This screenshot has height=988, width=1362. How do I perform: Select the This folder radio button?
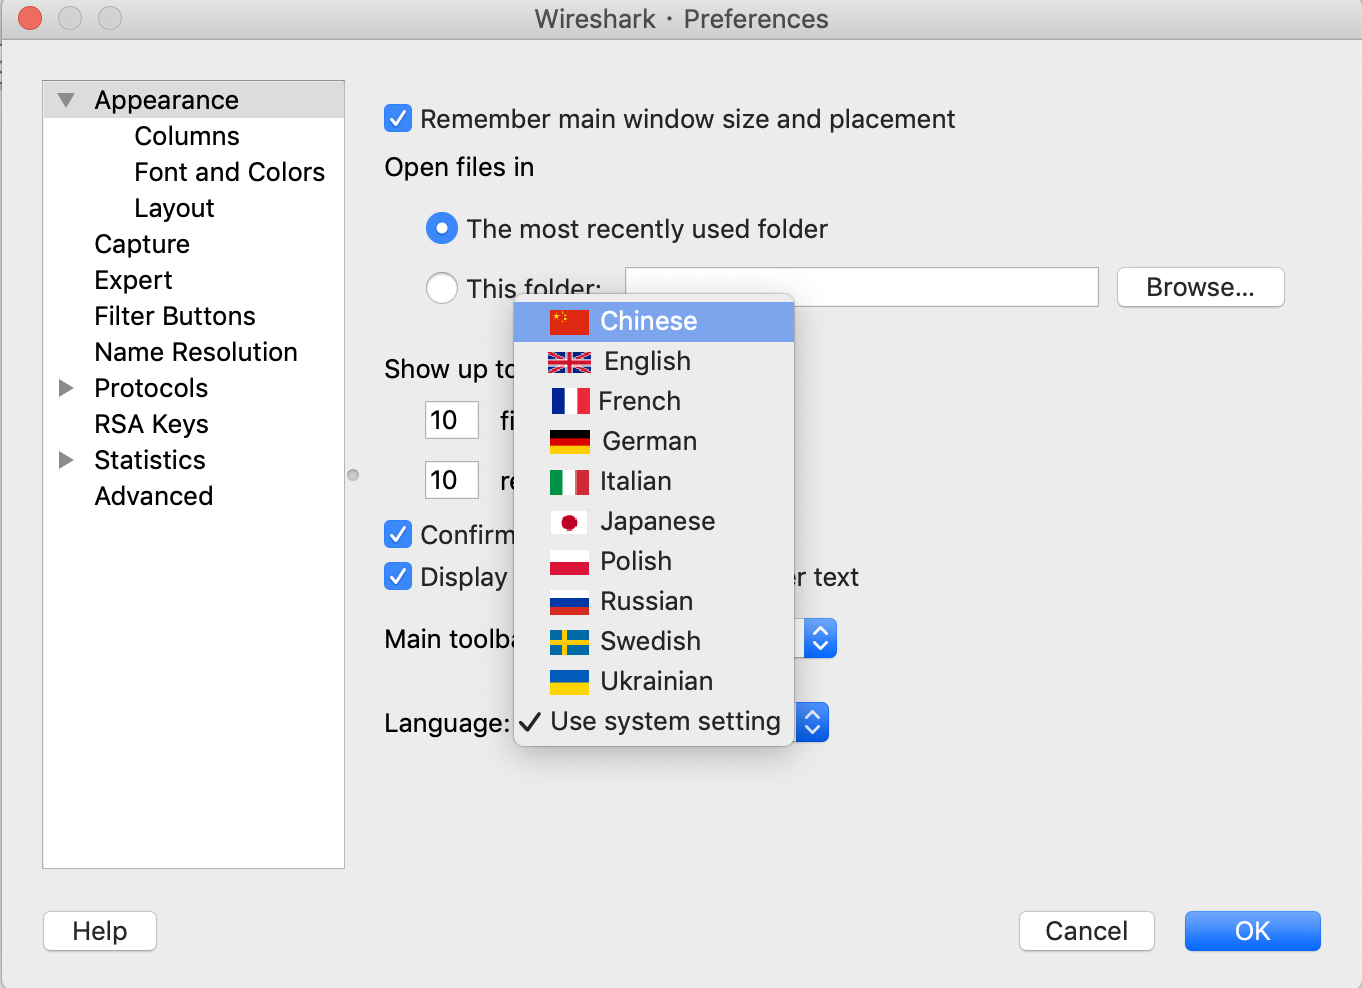point(442,289)
